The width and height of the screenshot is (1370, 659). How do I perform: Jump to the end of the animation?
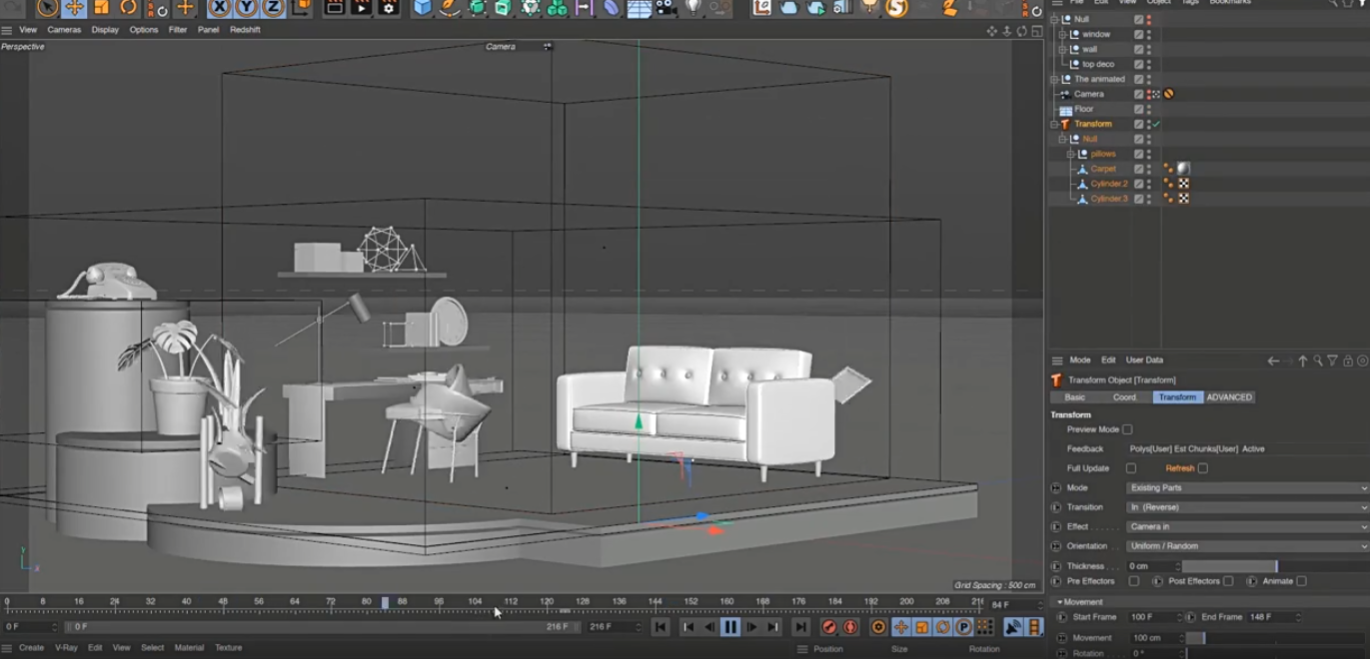pos(800,627)
